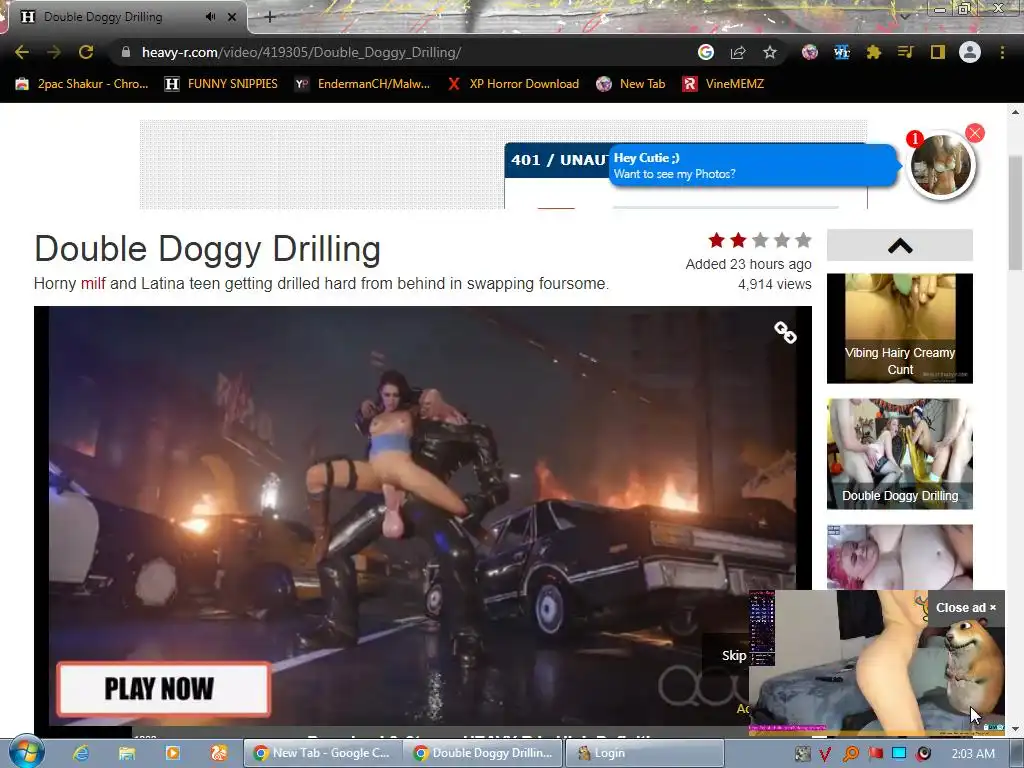Viewport: 1024px width, 768px height.
Task: Click the page scrollbar up arrow
Action: pos(1016,112)
